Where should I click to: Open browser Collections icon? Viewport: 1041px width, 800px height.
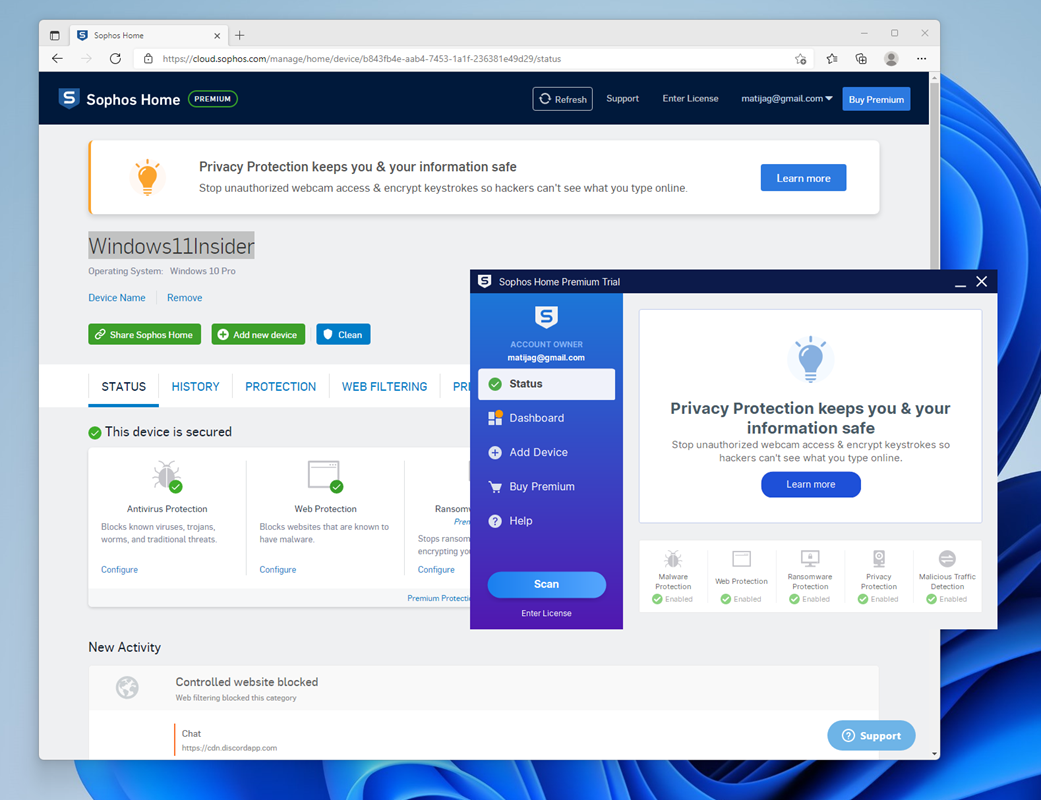click(861, 58)
